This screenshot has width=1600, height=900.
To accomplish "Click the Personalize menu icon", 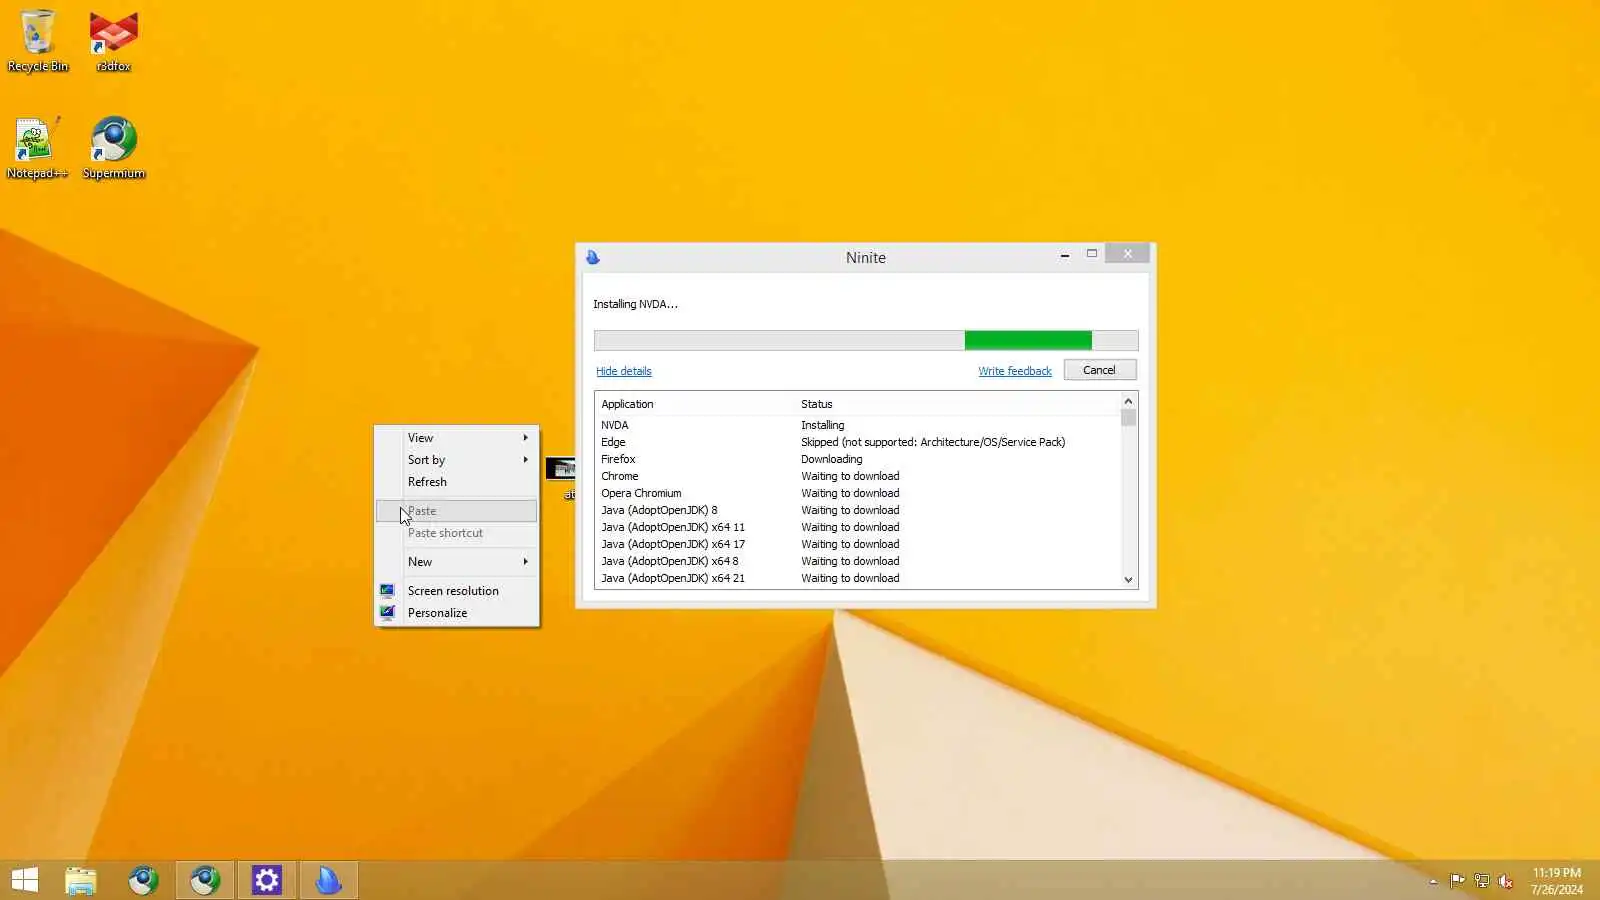I will [387, 612].
